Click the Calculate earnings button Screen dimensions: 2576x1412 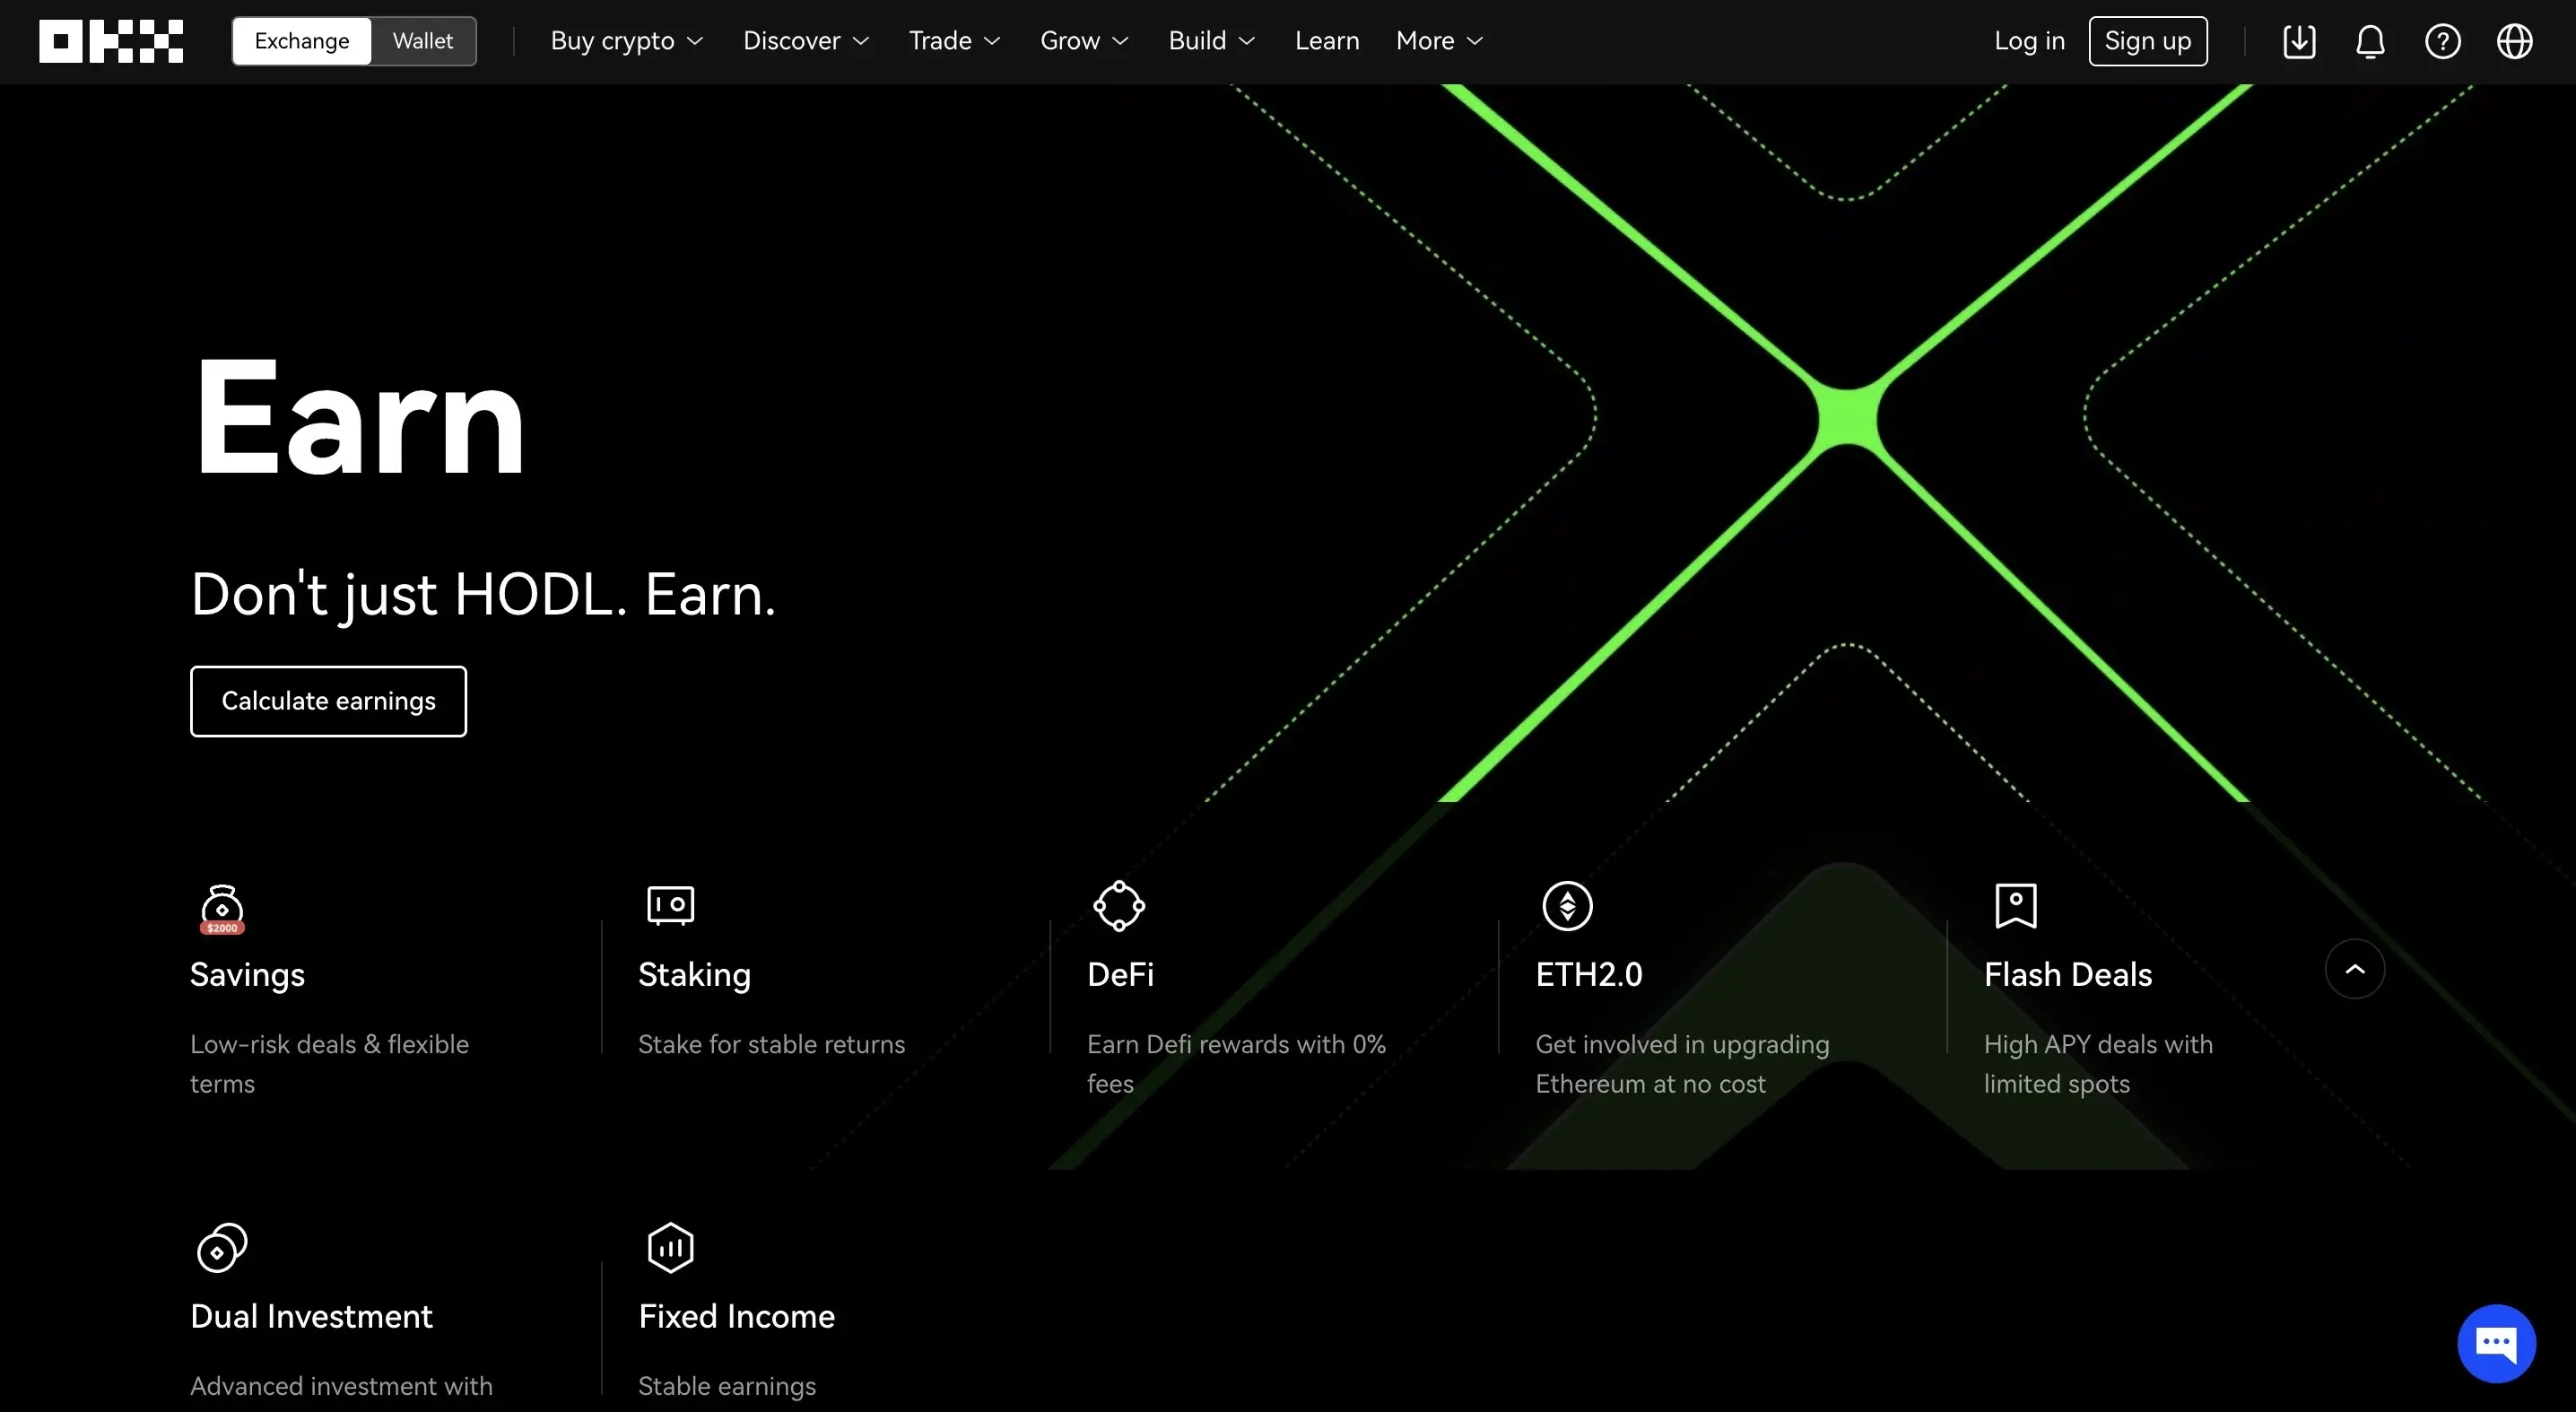point(328,701)
